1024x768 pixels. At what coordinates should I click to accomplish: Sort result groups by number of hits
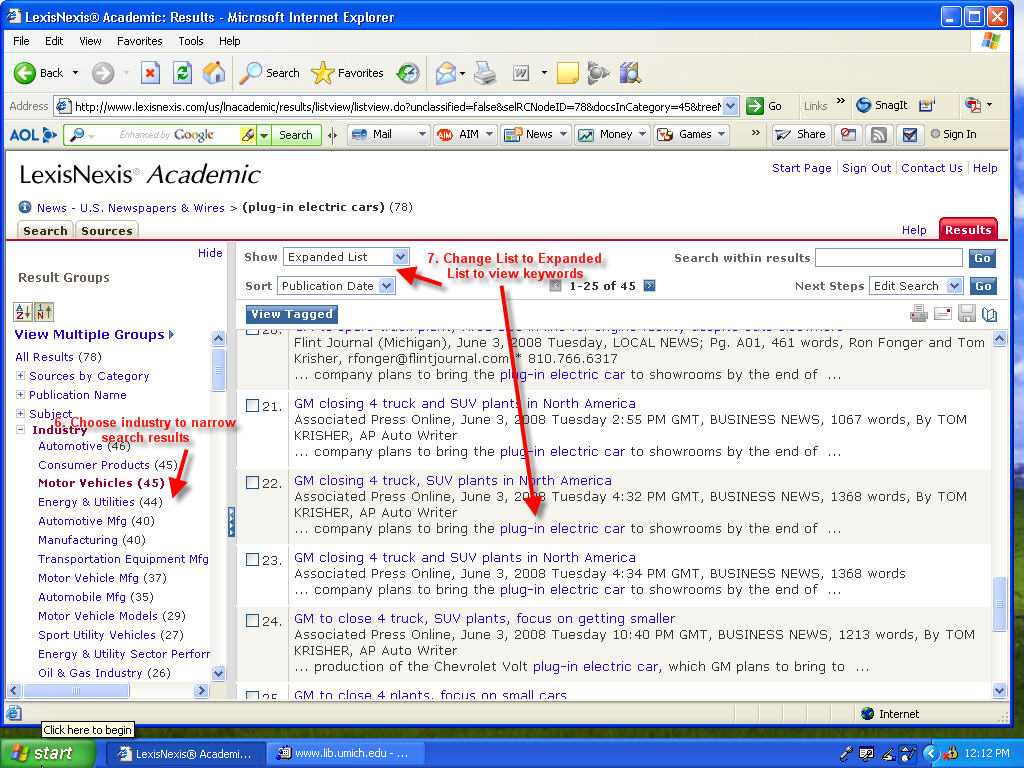click(44, 312)
